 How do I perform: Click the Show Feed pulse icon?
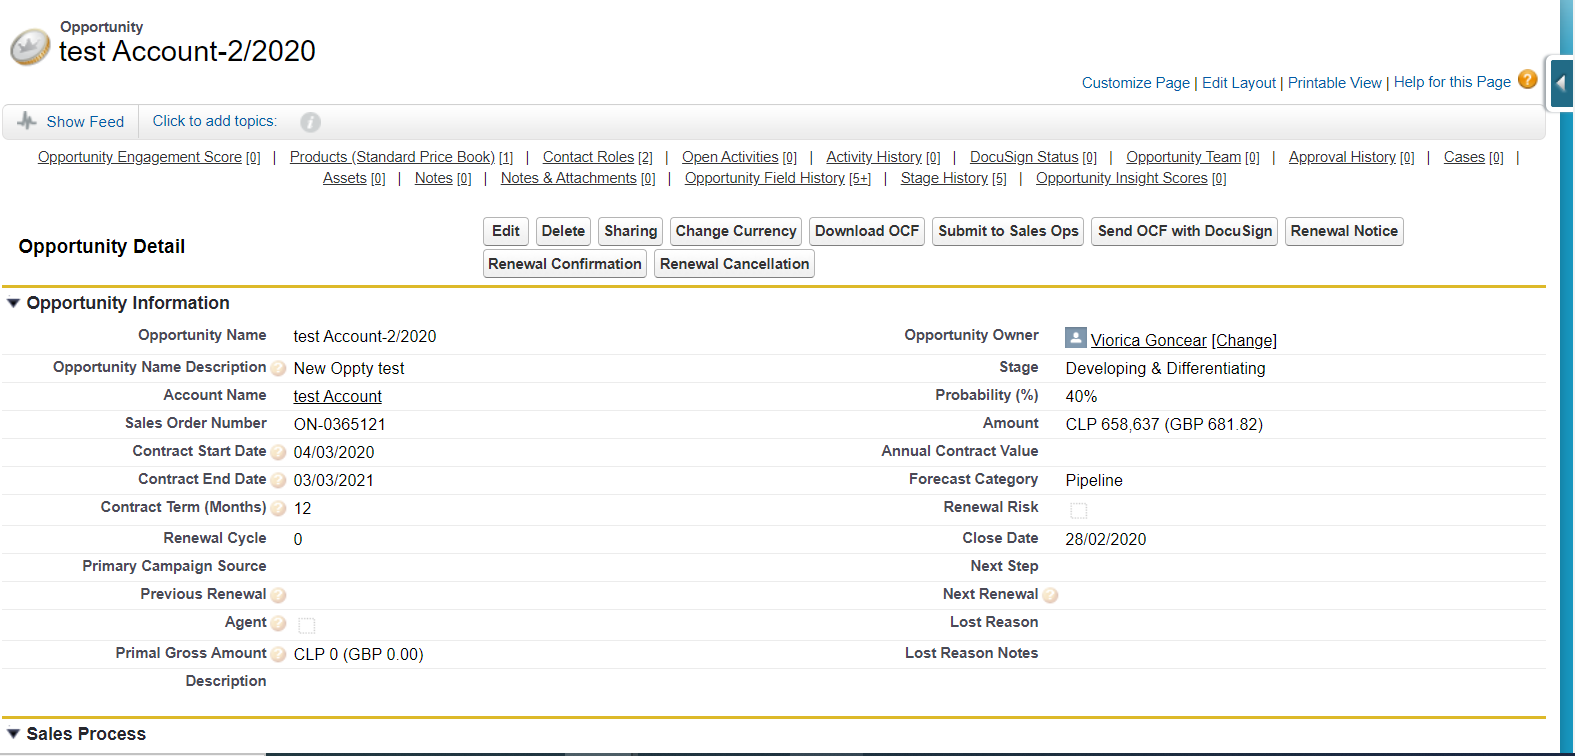pos(27,121)
